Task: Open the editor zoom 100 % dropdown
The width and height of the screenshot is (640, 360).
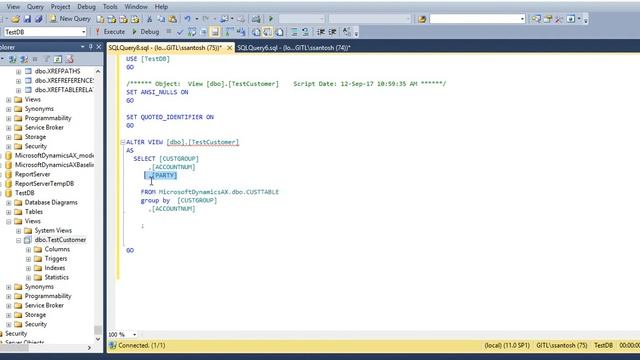Action: (134, 335)
